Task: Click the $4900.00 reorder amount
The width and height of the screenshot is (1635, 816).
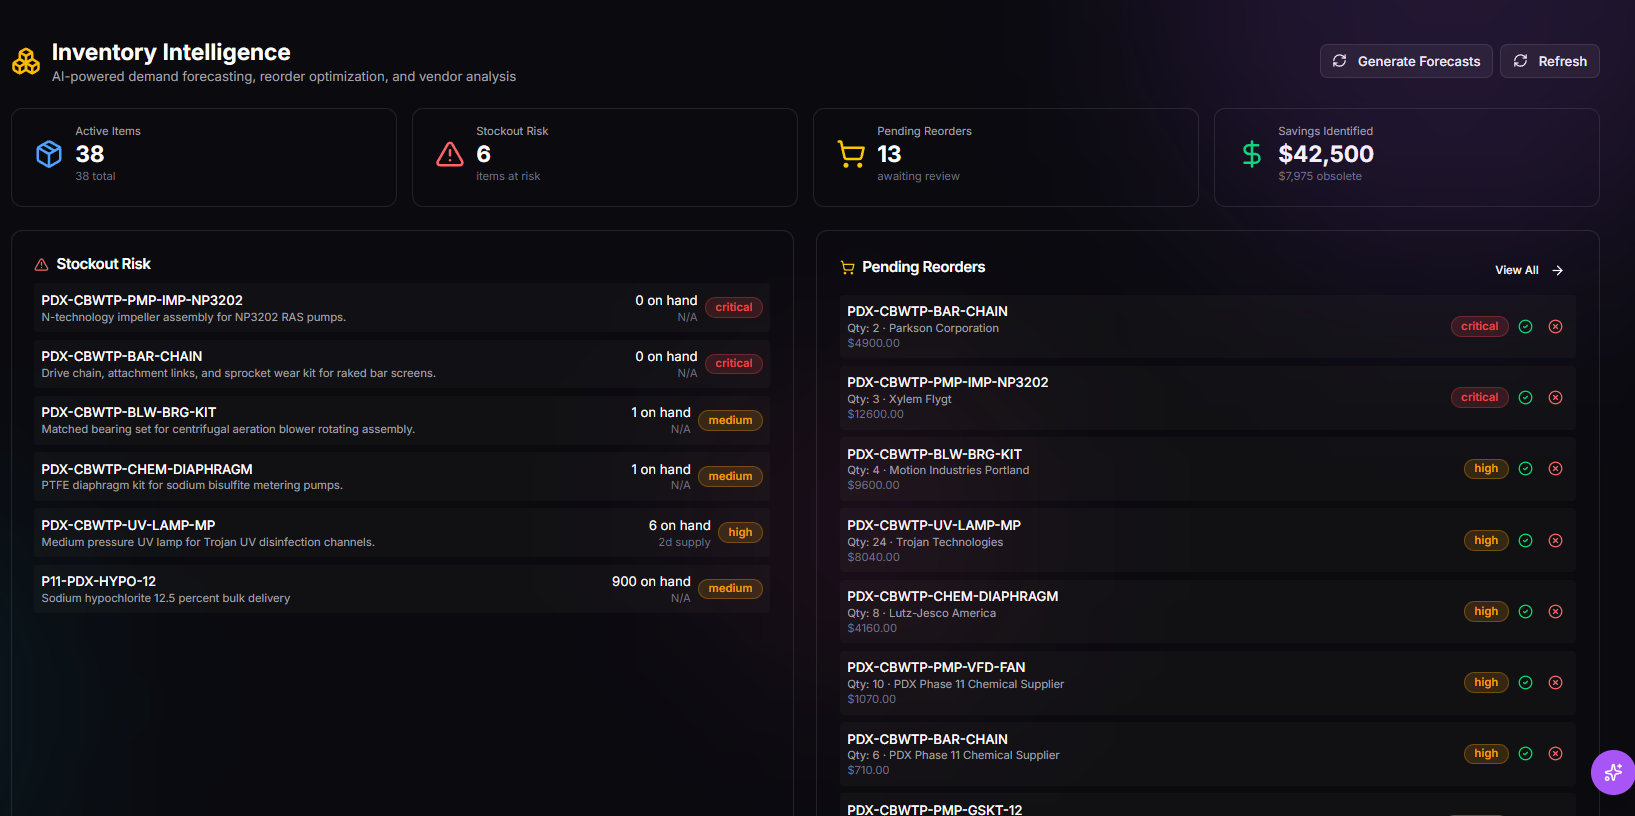Action: pos(873,343)
